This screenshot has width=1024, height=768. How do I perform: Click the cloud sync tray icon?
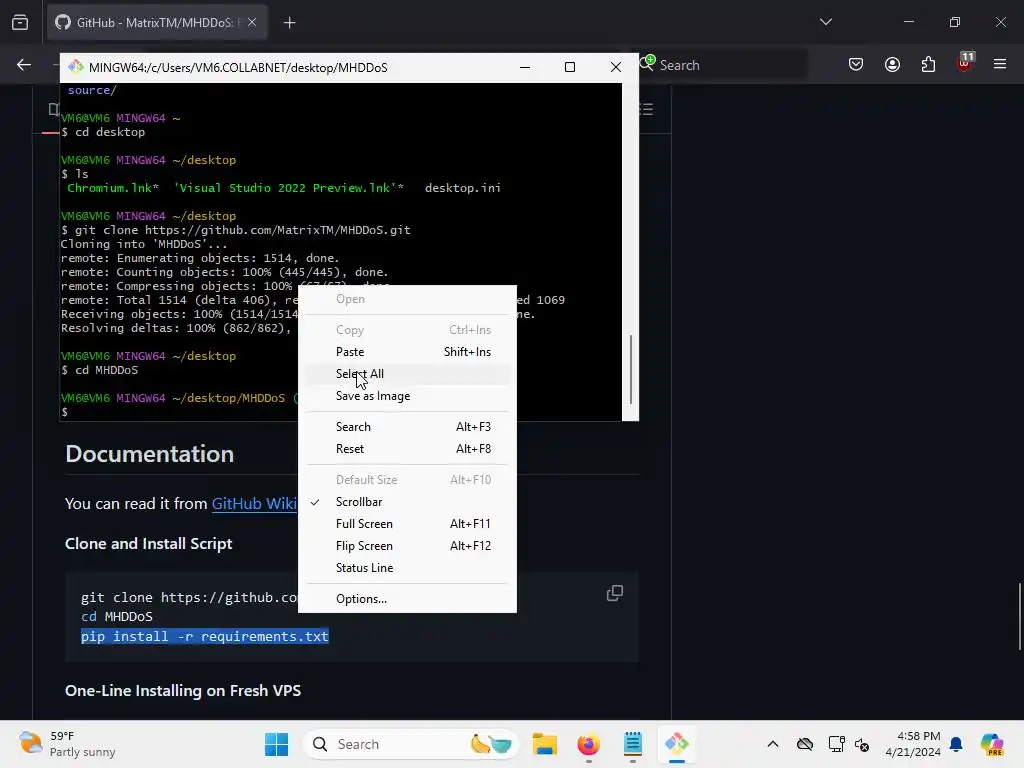[805, 744]
